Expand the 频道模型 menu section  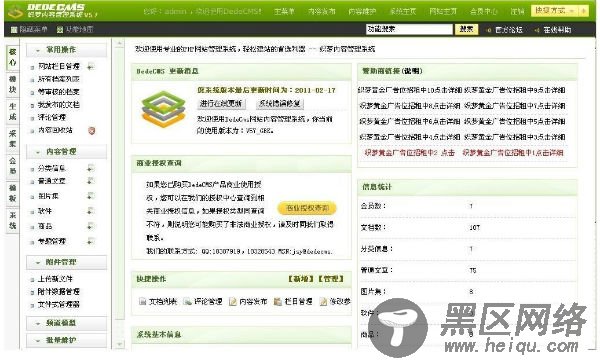click(x=66, y=323)
